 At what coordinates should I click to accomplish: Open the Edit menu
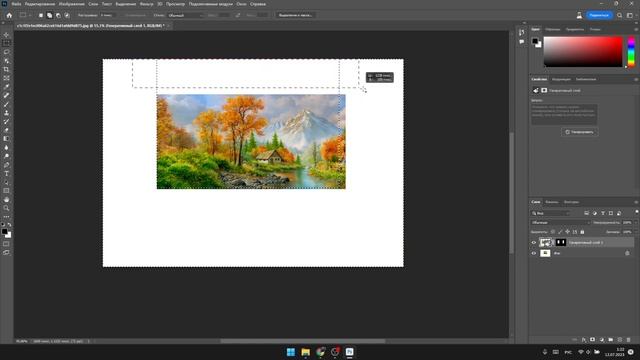pos(40,4)
